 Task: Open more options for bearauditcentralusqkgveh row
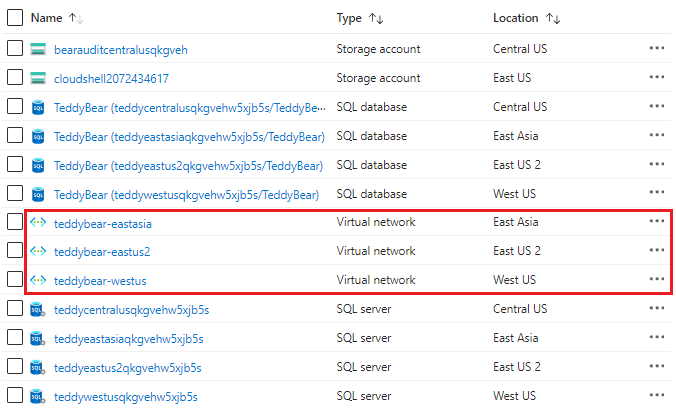coord(657,48)
